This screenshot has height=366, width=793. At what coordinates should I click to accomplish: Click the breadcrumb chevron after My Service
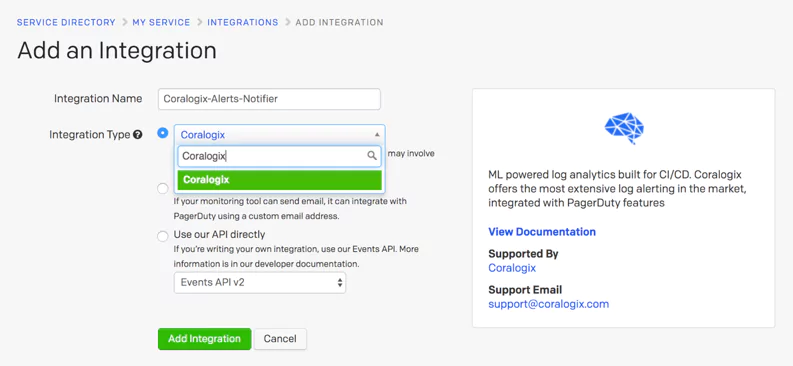point(199,22)
